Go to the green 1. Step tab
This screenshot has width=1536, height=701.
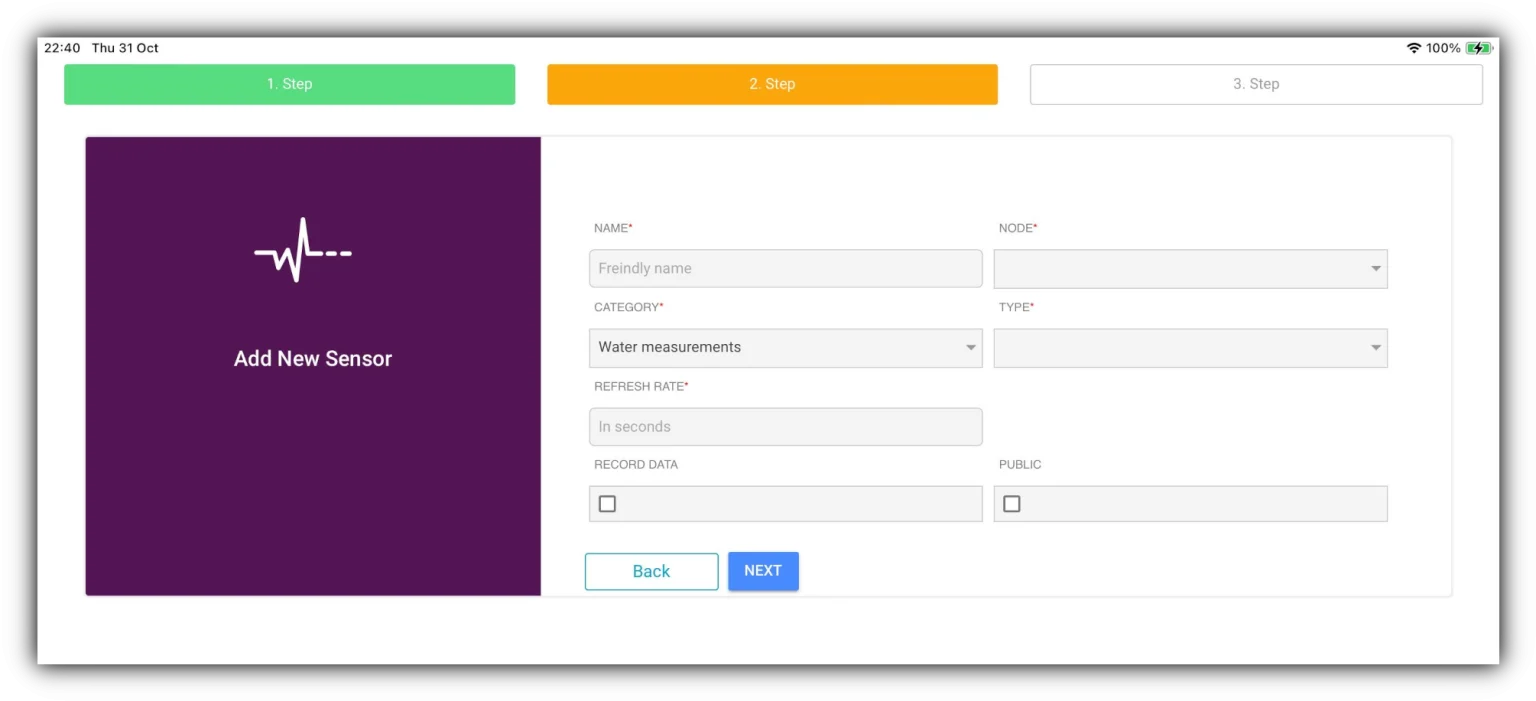click(289, 84)
